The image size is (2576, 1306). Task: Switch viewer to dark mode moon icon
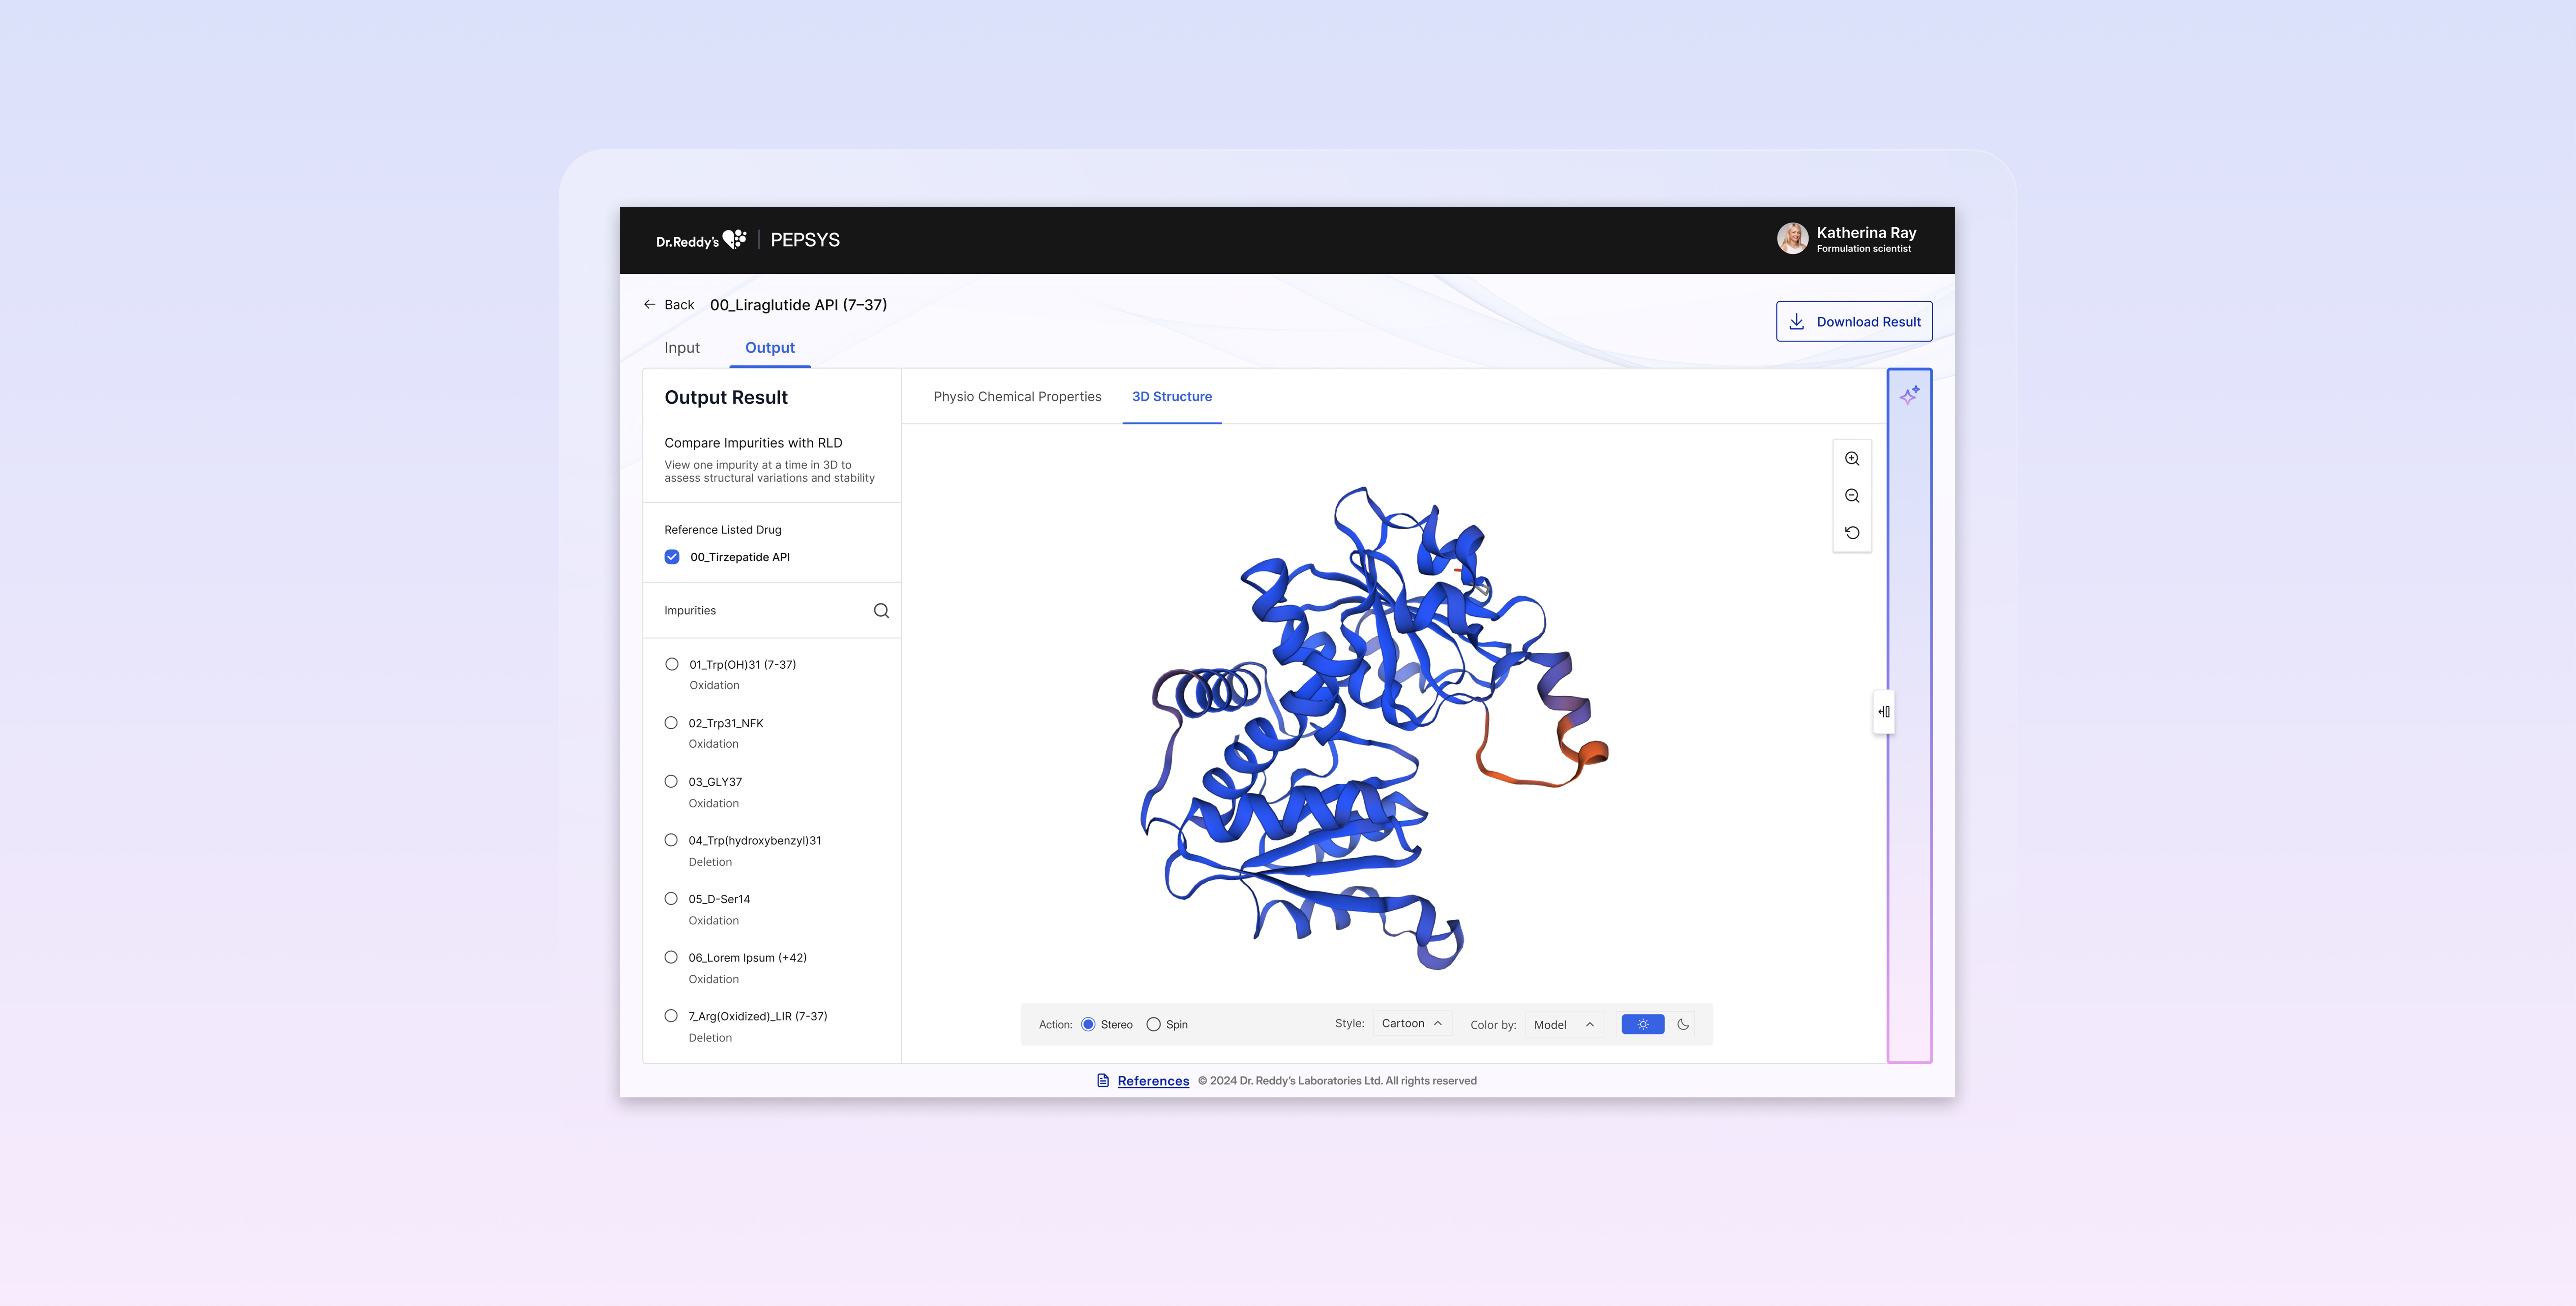tap(1683, 1024)
